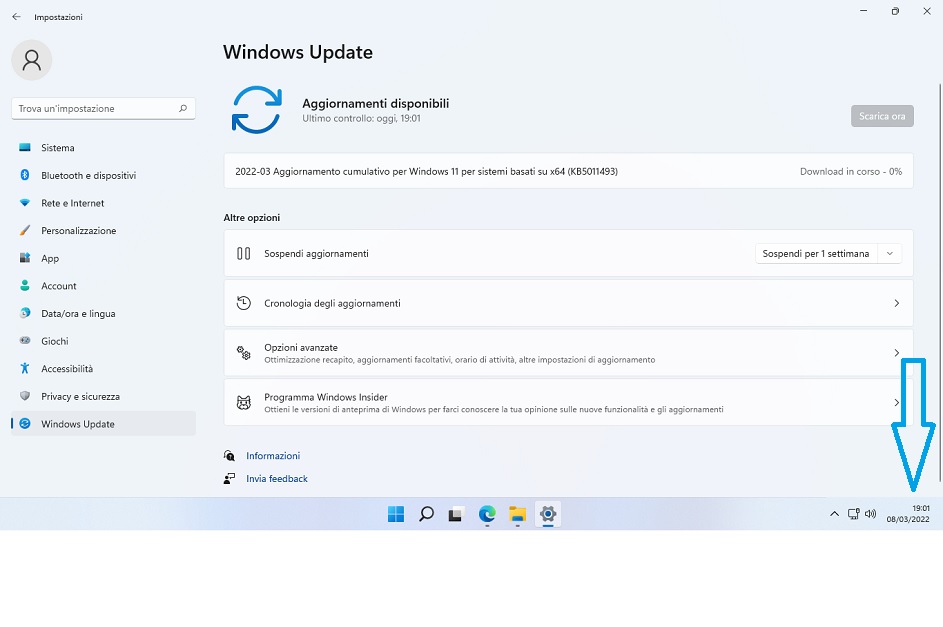
Task: Select Giochi category
Action: coord(103,341)
